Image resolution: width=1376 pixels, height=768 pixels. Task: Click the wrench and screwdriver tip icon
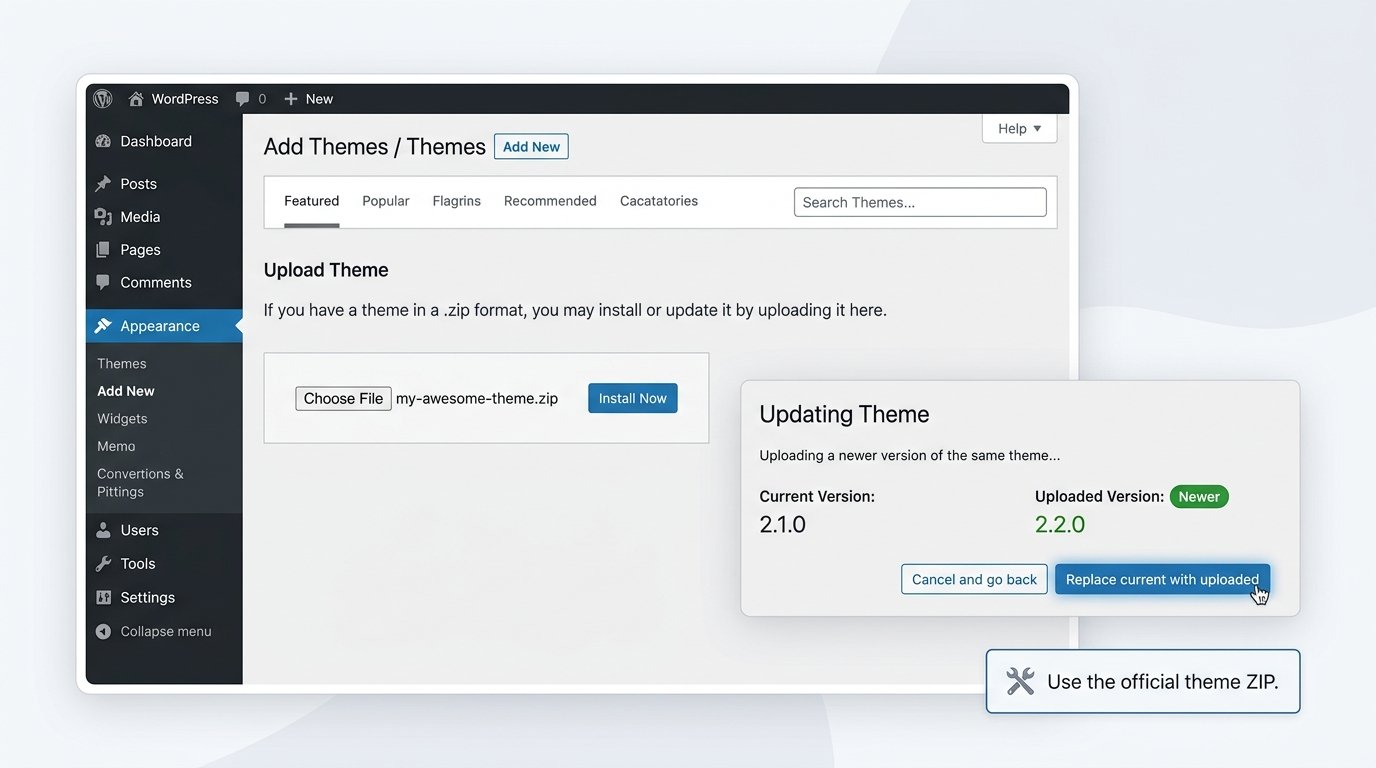pos(1020,682)
